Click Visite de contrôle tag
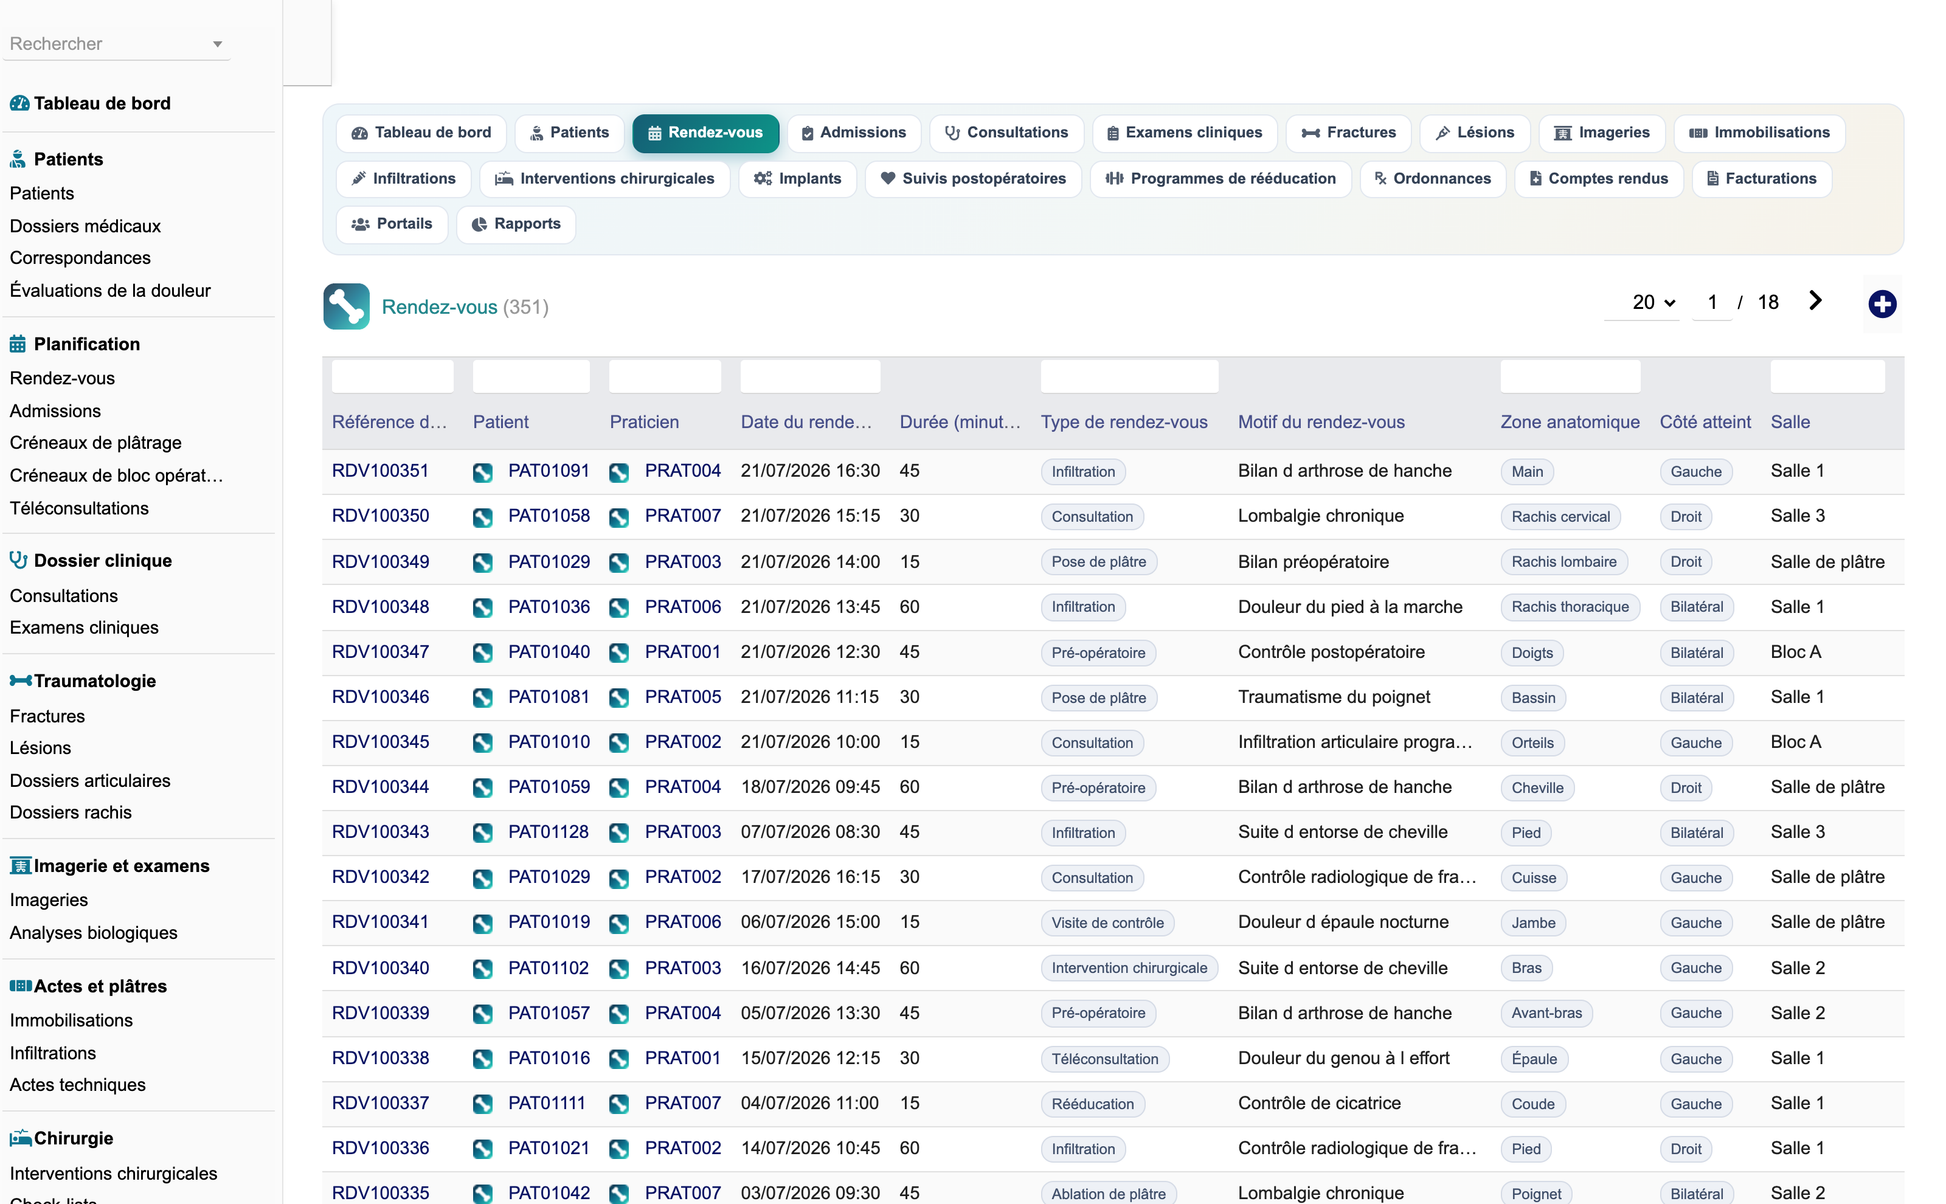 [1107, 923]
